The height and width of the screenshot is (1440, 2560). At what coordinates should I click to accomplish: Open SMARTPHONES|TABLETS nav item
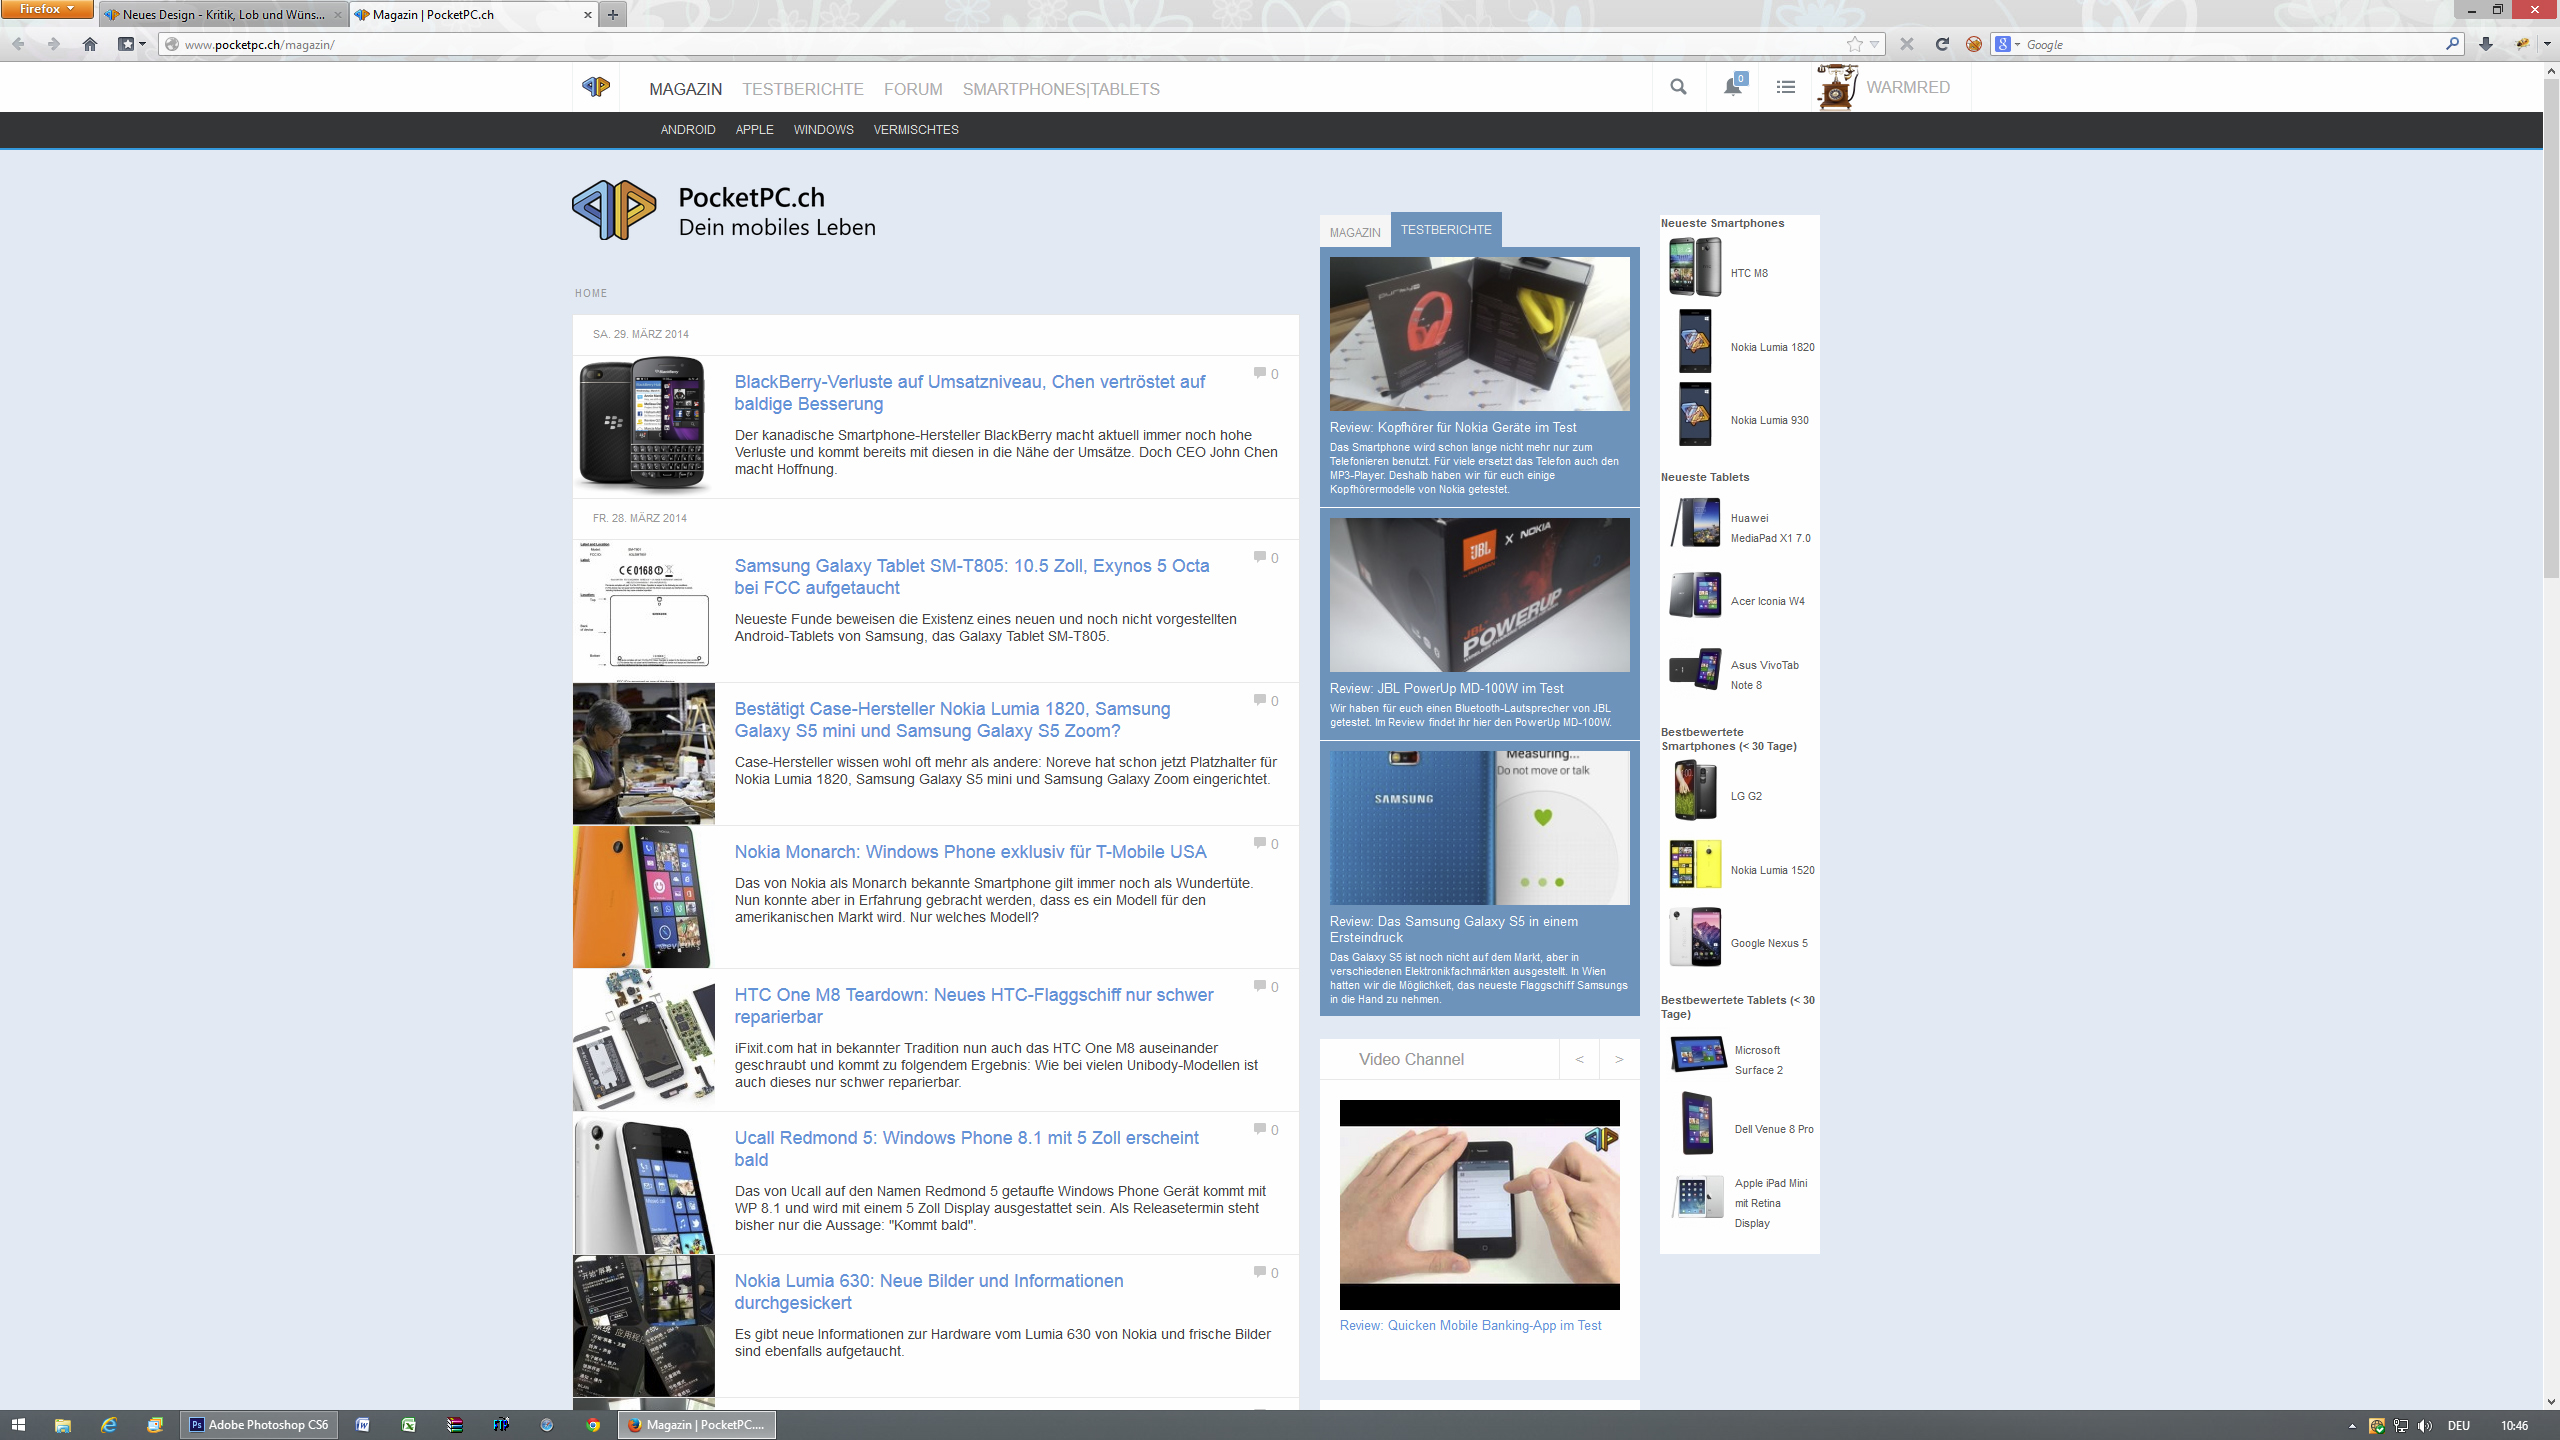tap(1061, 89)
